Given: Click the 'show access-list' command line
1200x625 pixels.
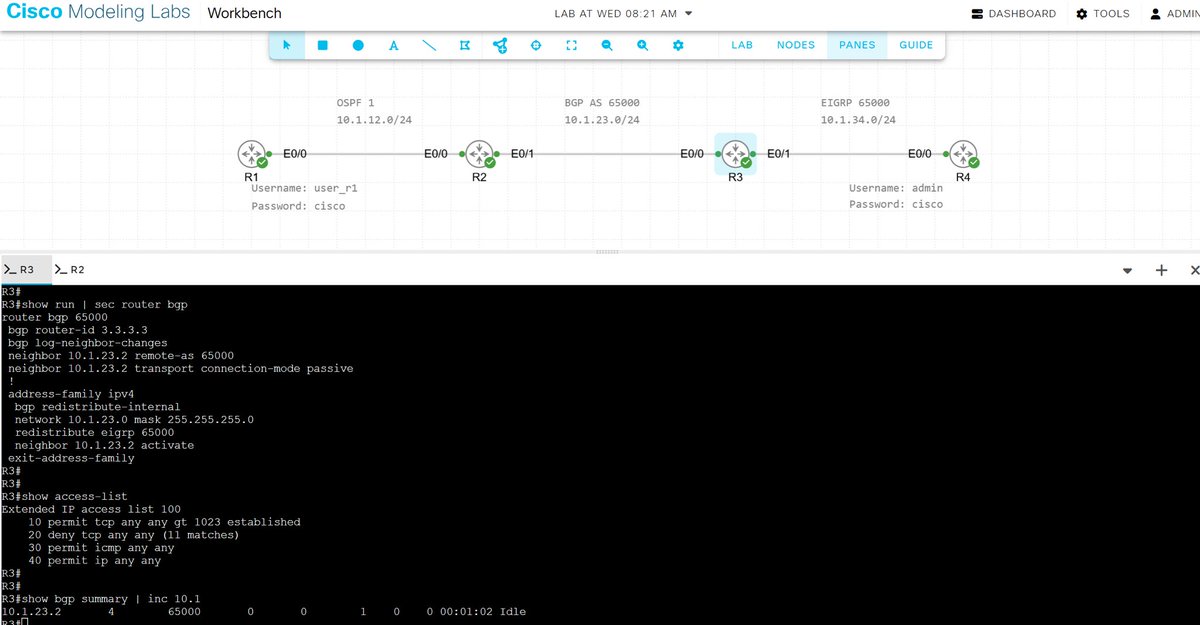Looking at the screenshot, I should (65, 496).
